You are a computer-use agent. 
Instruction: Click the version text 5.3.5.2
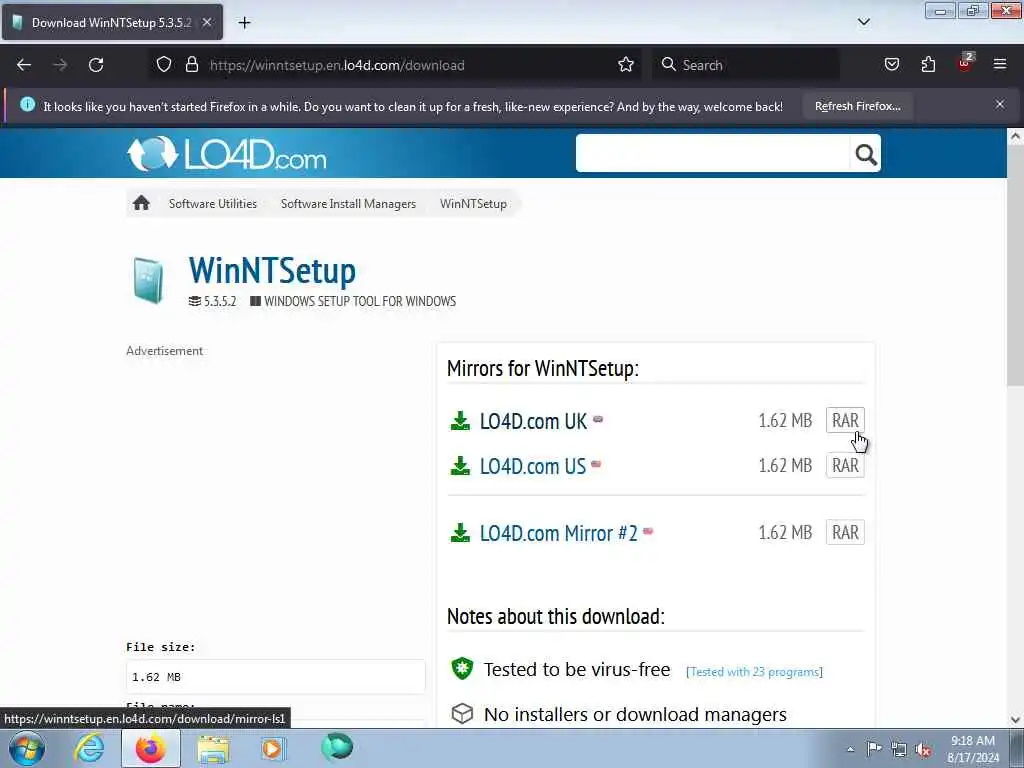(x=219, y=301)
